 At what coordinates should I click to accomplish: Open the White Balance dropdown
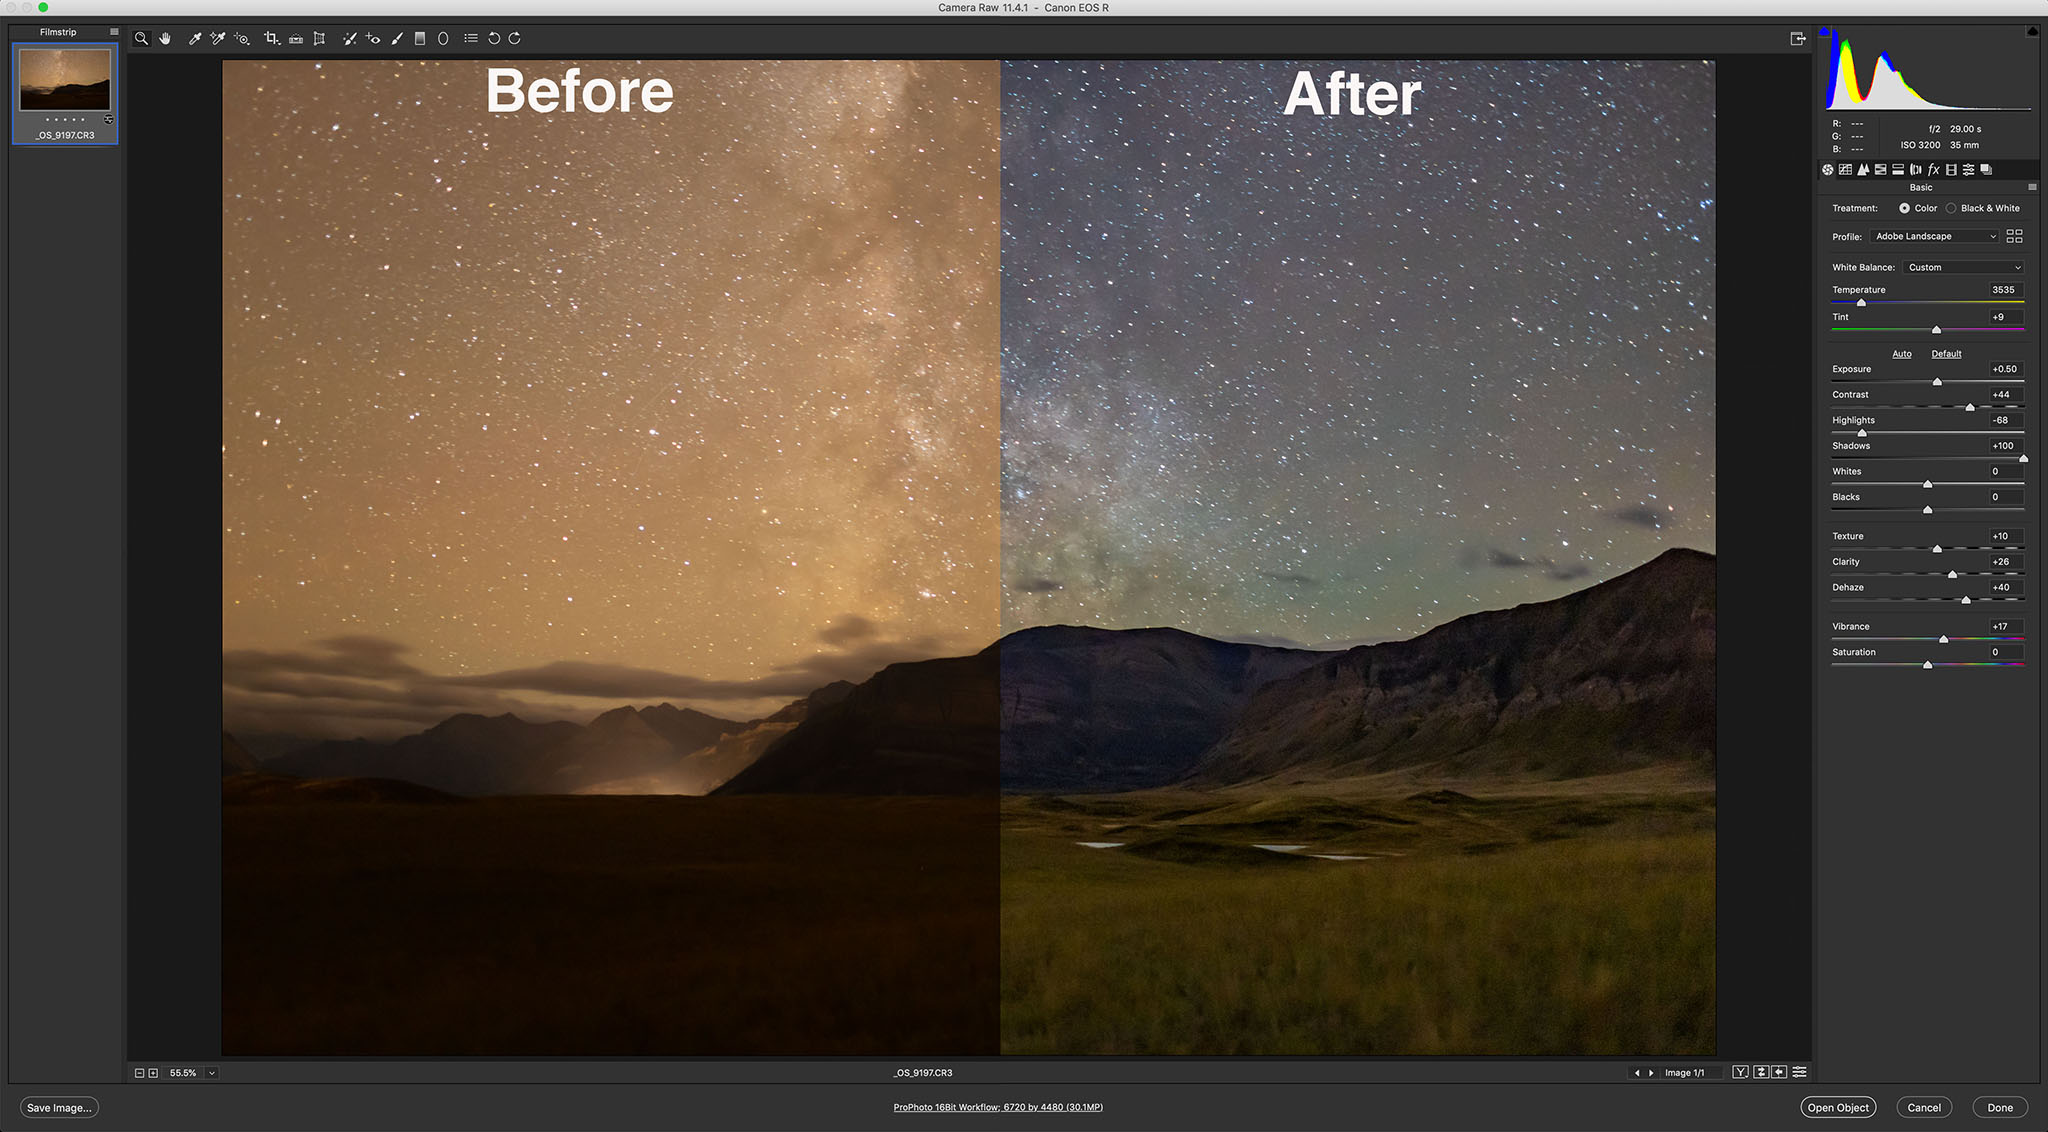1962,267
